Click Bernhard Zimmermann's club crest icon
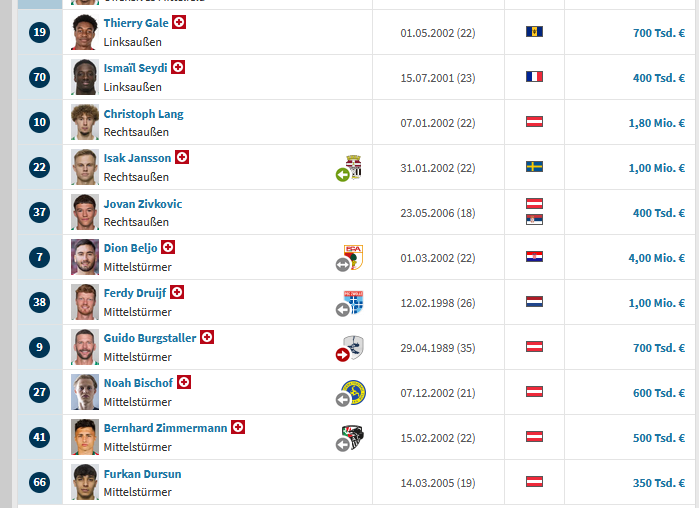 point(352,437)
